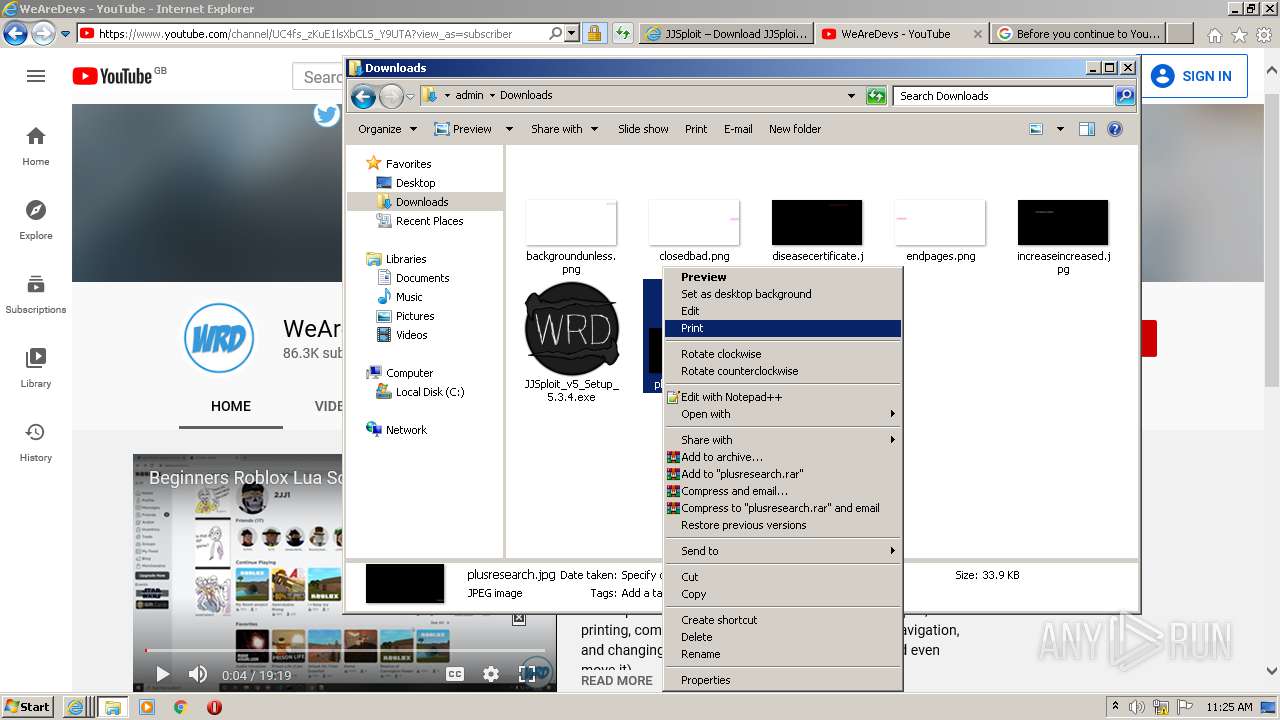Select Set as desktop background

(783, 294)
